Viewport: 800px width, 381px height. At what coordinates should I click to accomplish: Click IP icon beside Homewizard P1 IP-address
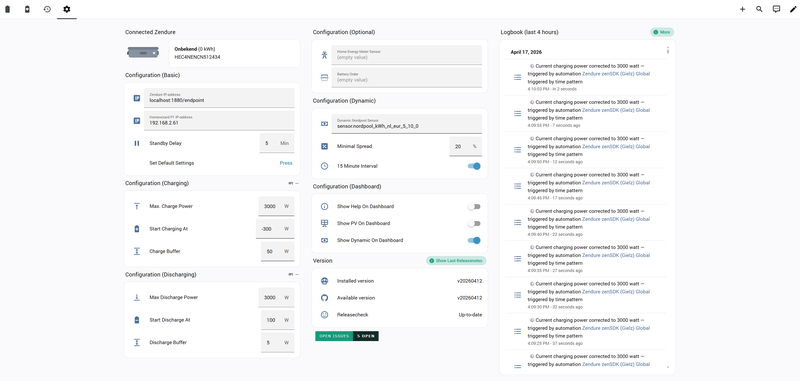click(137, 121)
